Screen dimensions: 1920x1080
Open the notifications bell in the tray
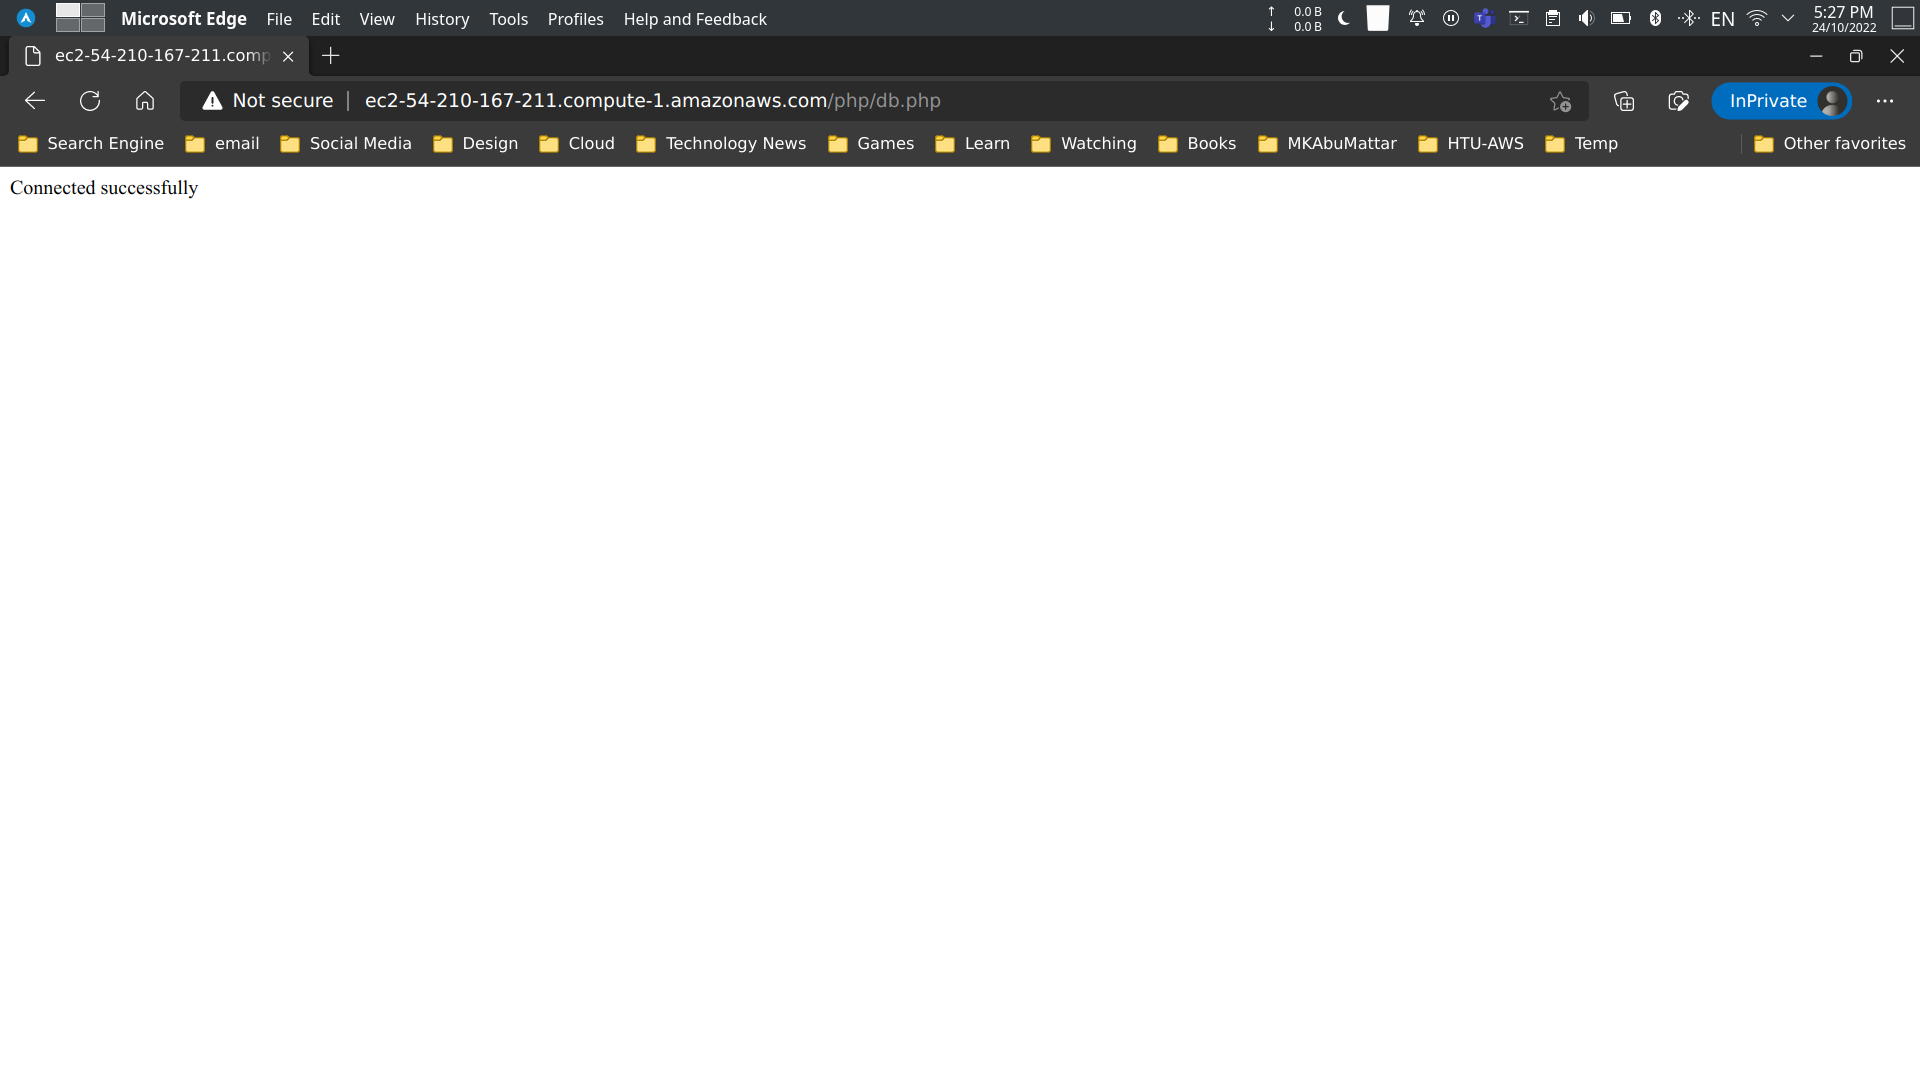point(1417,18)
